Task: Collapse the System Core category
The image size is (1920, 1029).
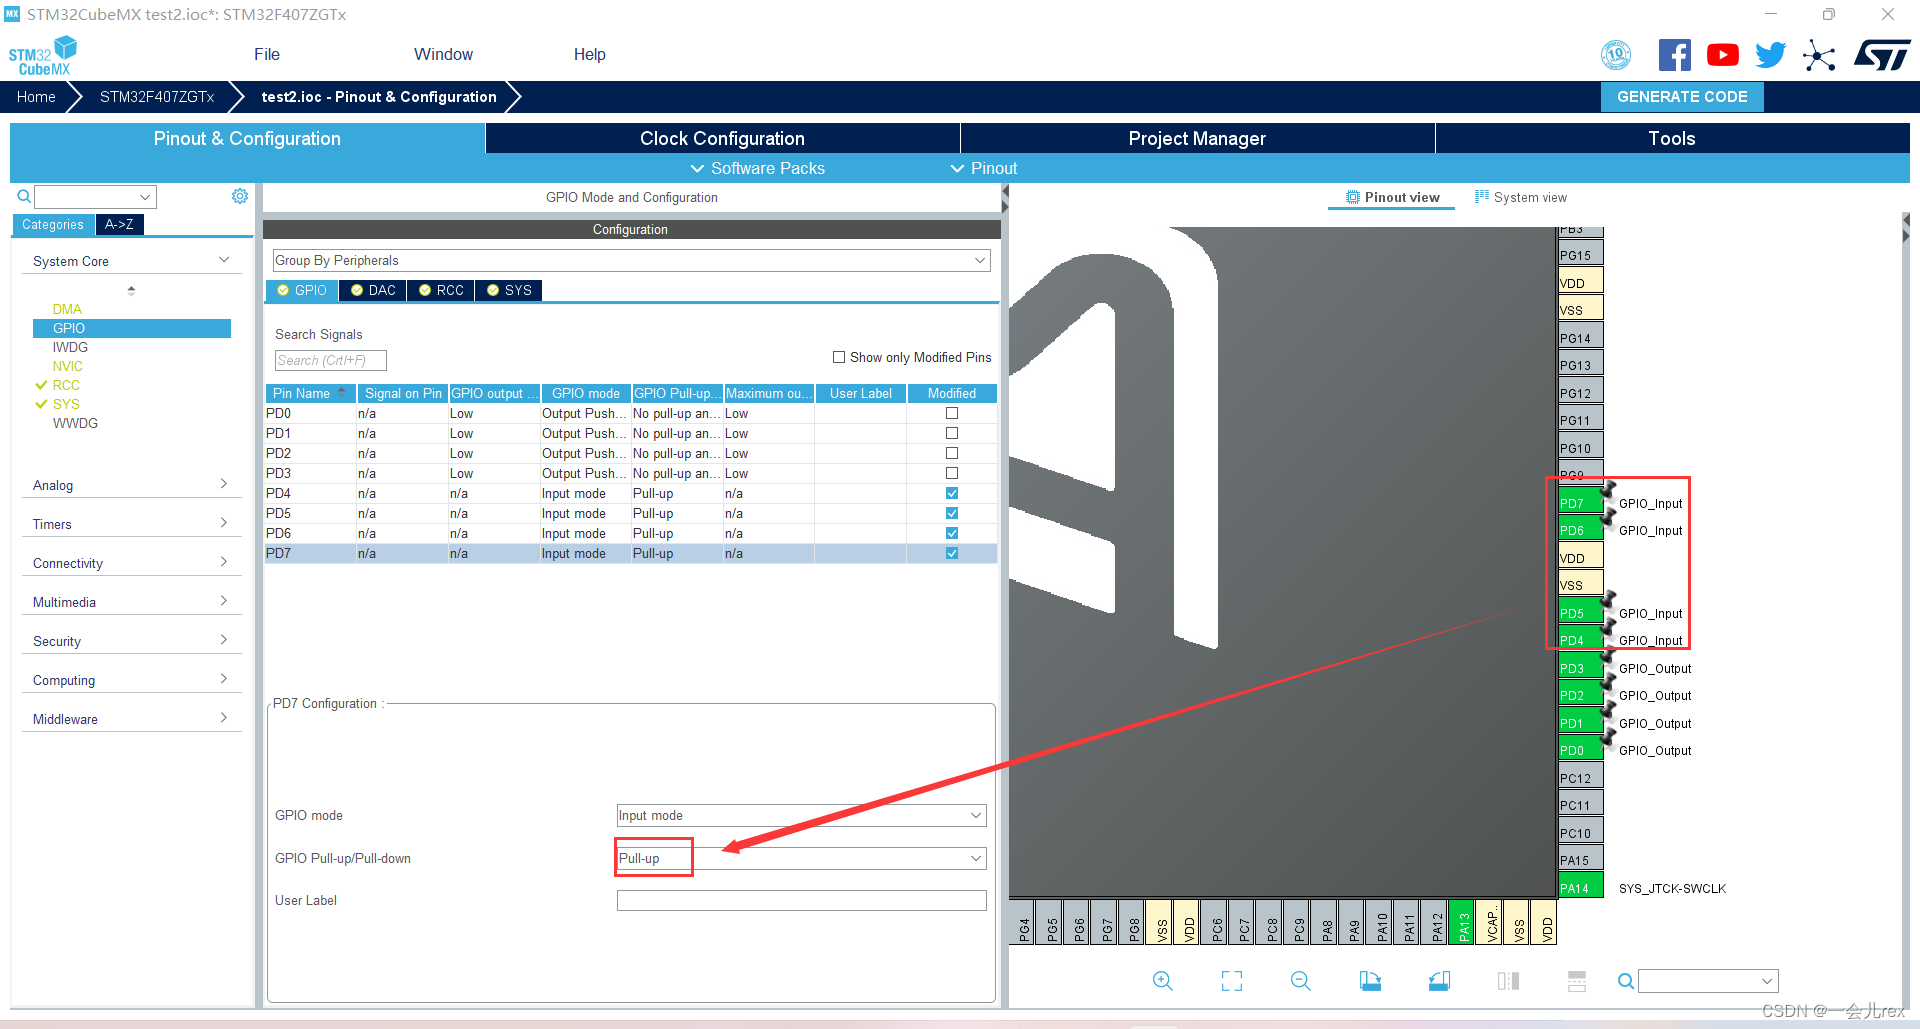Action: pos(131,261)
